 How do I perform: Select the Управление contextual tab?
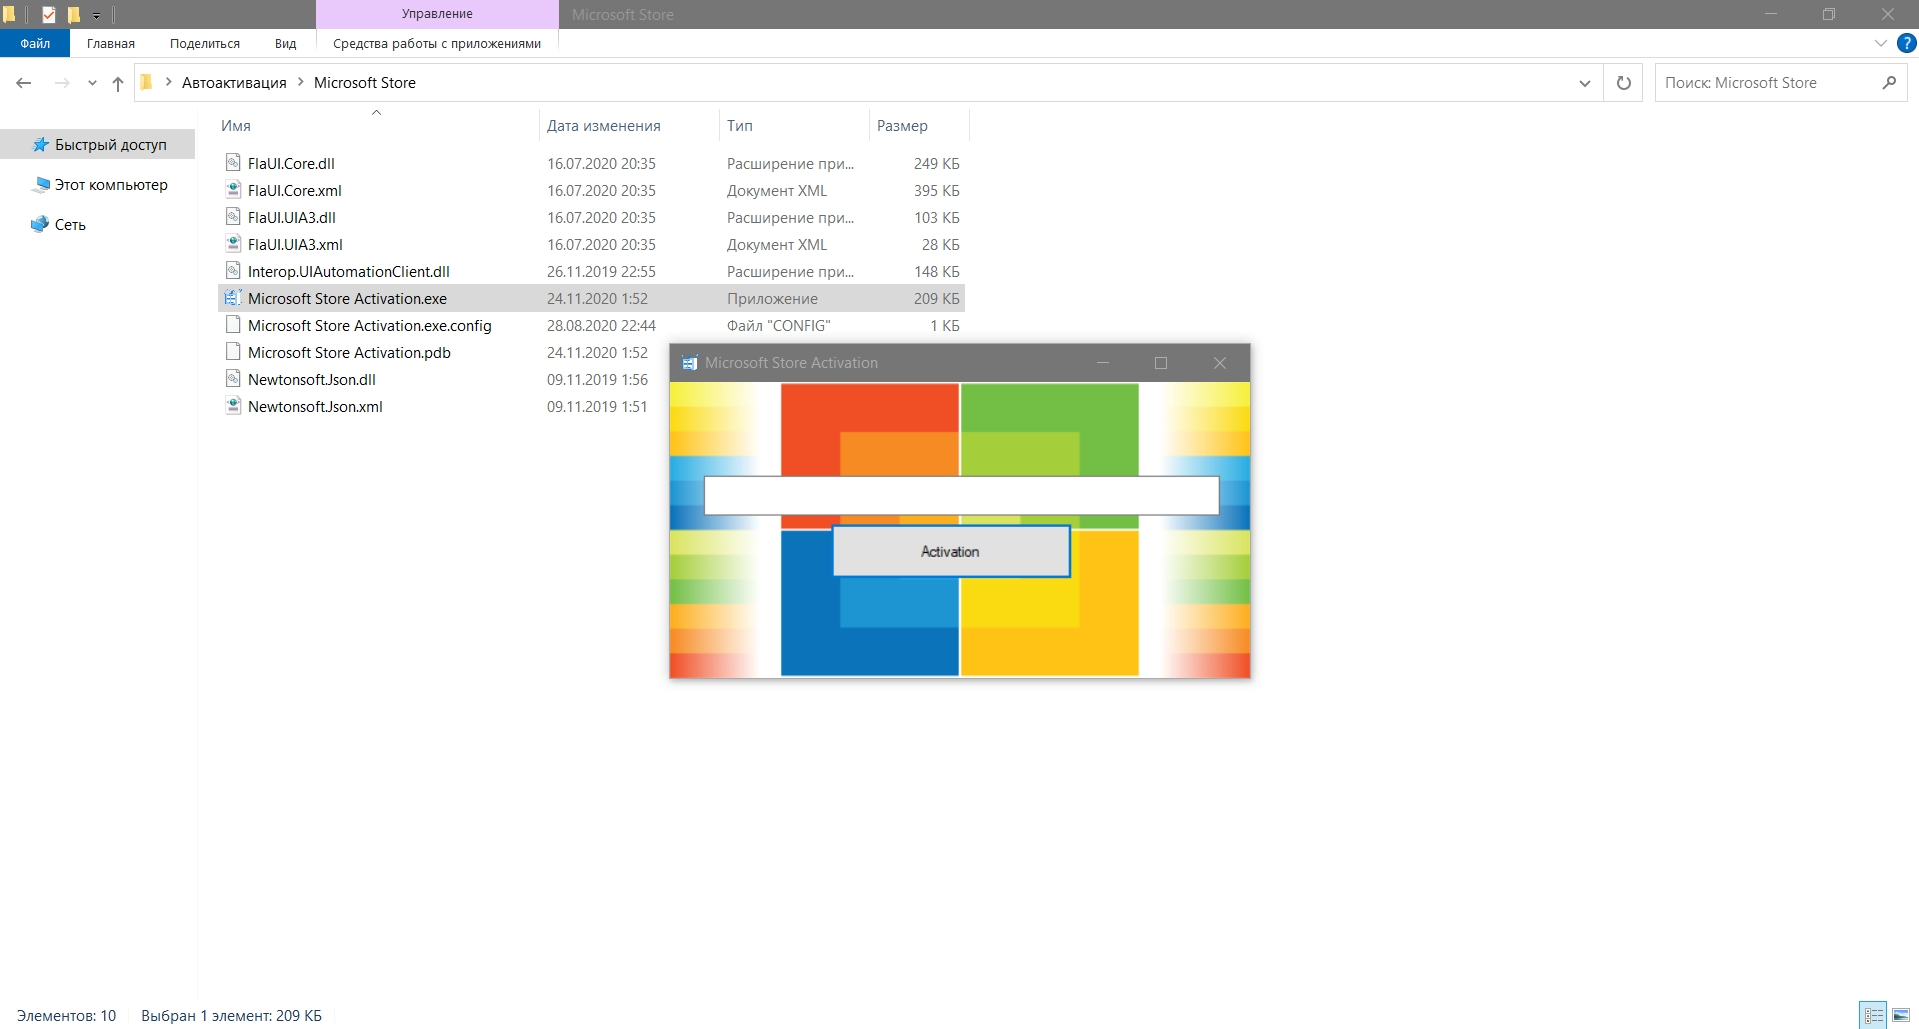pyautogui.click(x=437, y=14)
